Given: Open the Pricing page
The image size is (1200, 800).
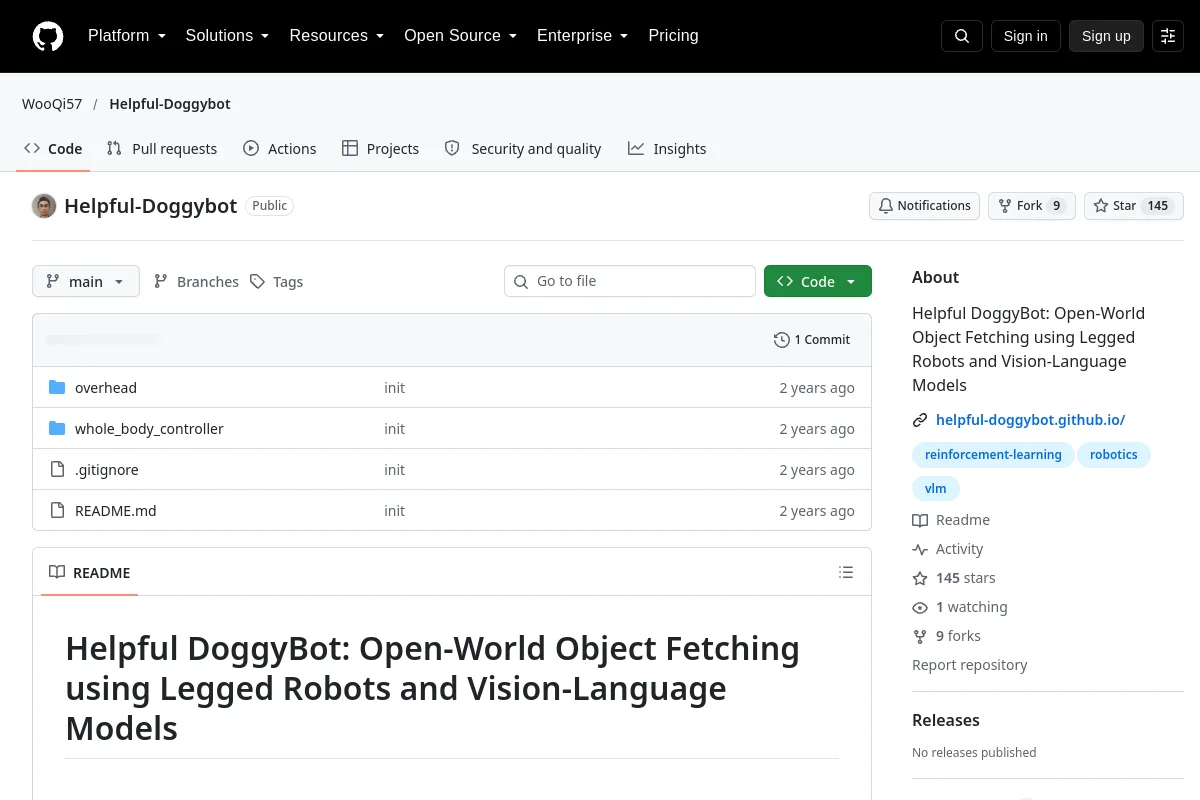Looking at the screenshot, I should tap(673, 36).
